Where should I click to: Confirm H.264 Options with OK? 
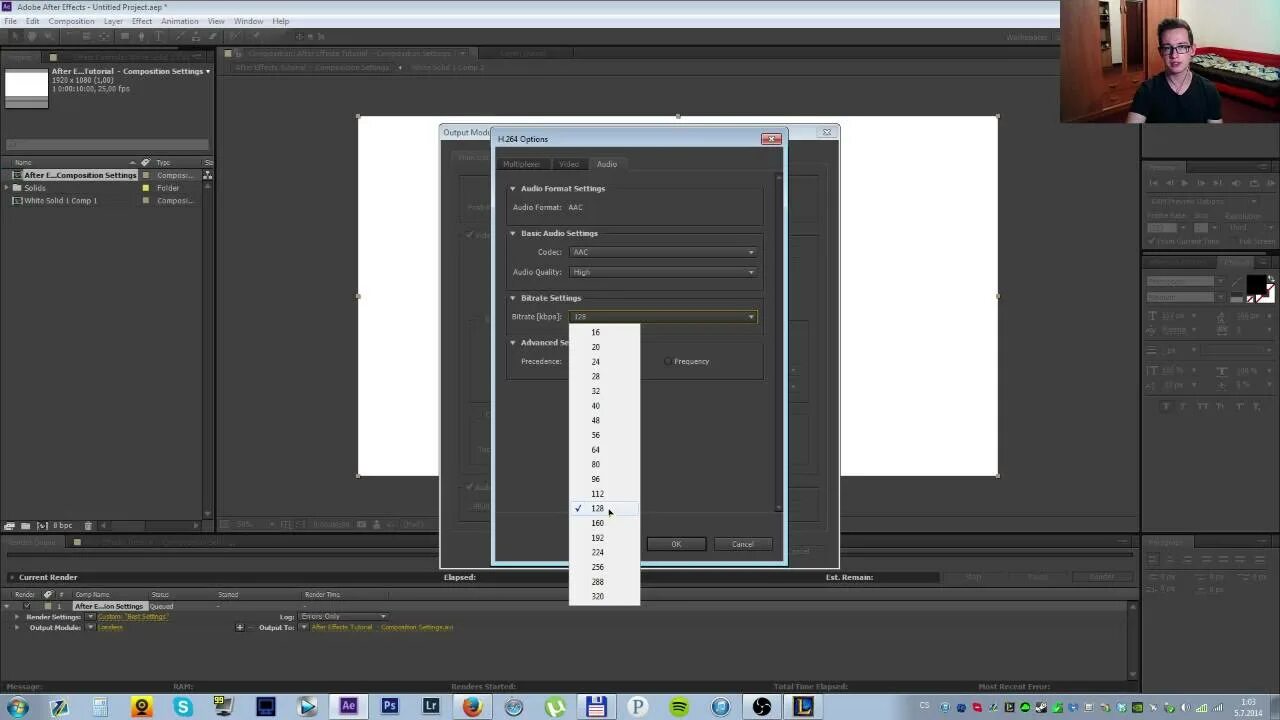tap(676, 544)
